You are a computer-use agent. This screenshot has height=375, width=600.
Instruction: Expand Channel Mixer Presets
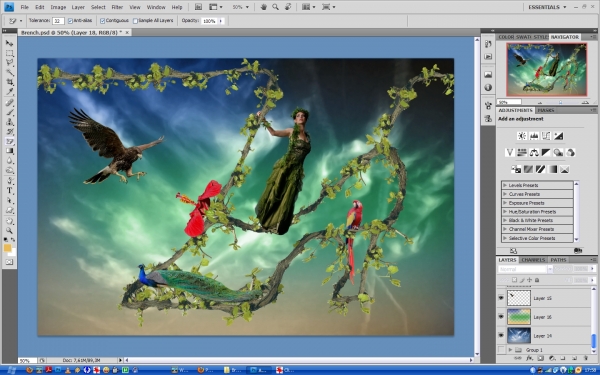point(505,229)
